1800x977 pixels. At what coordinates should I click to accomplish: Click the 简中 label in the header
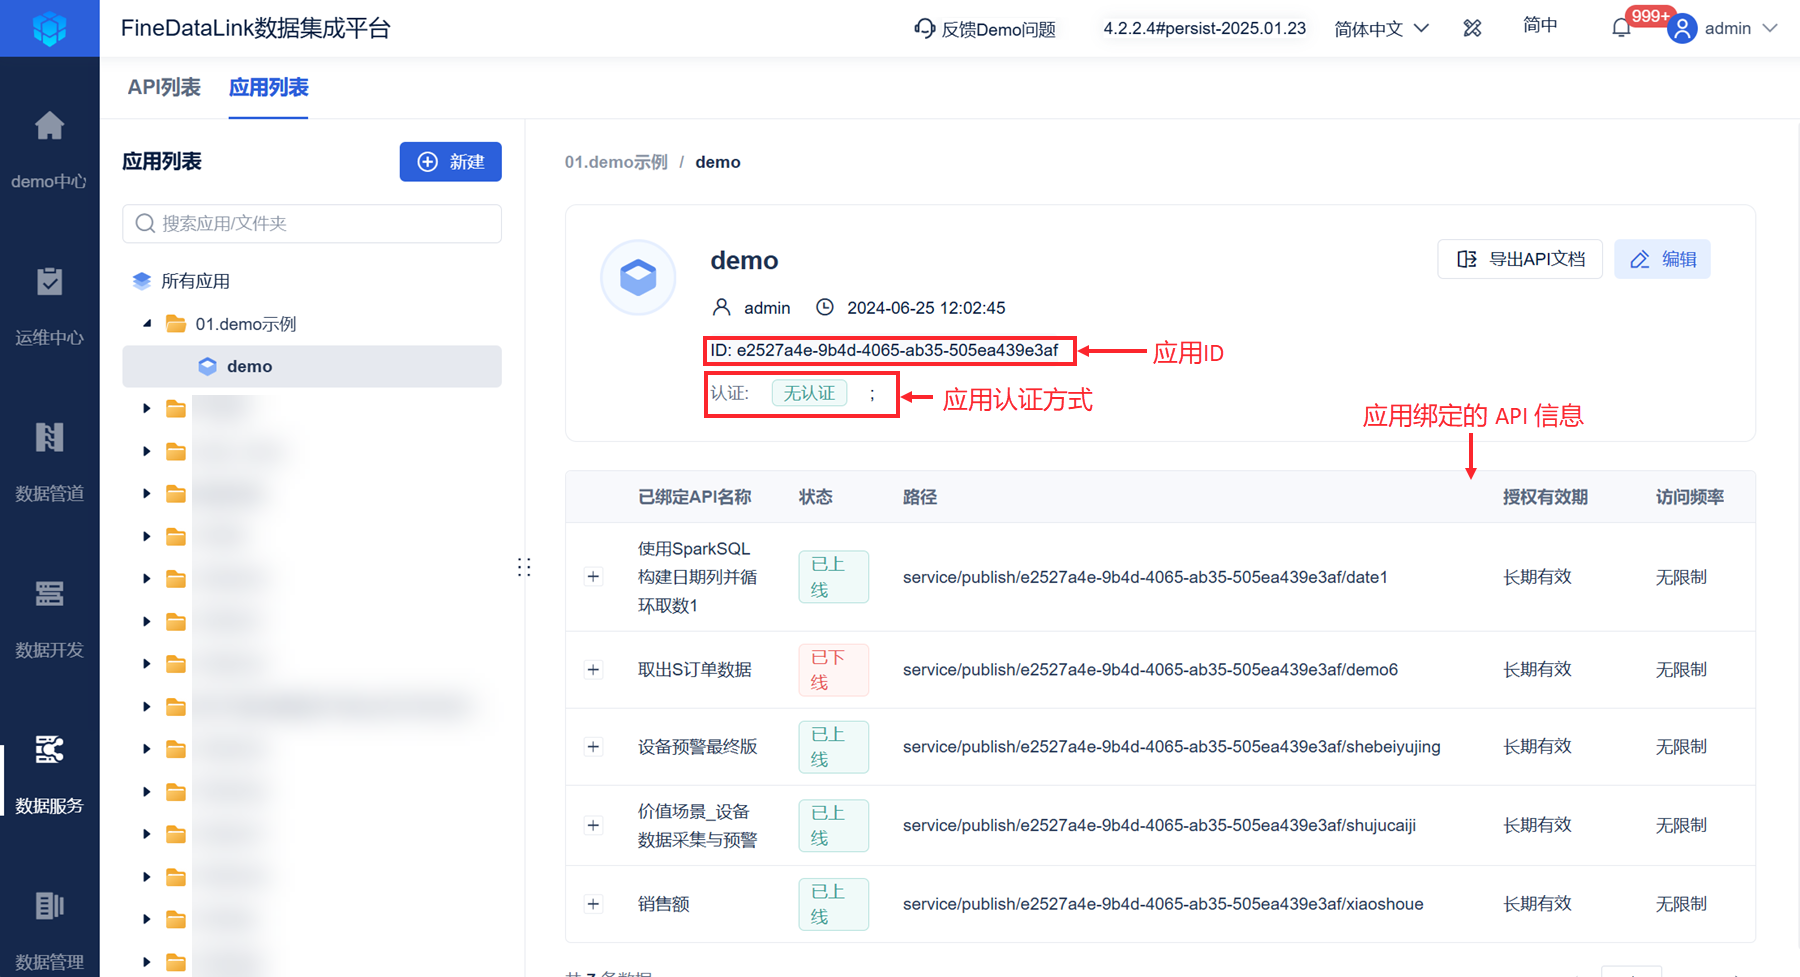[1540, 25]
